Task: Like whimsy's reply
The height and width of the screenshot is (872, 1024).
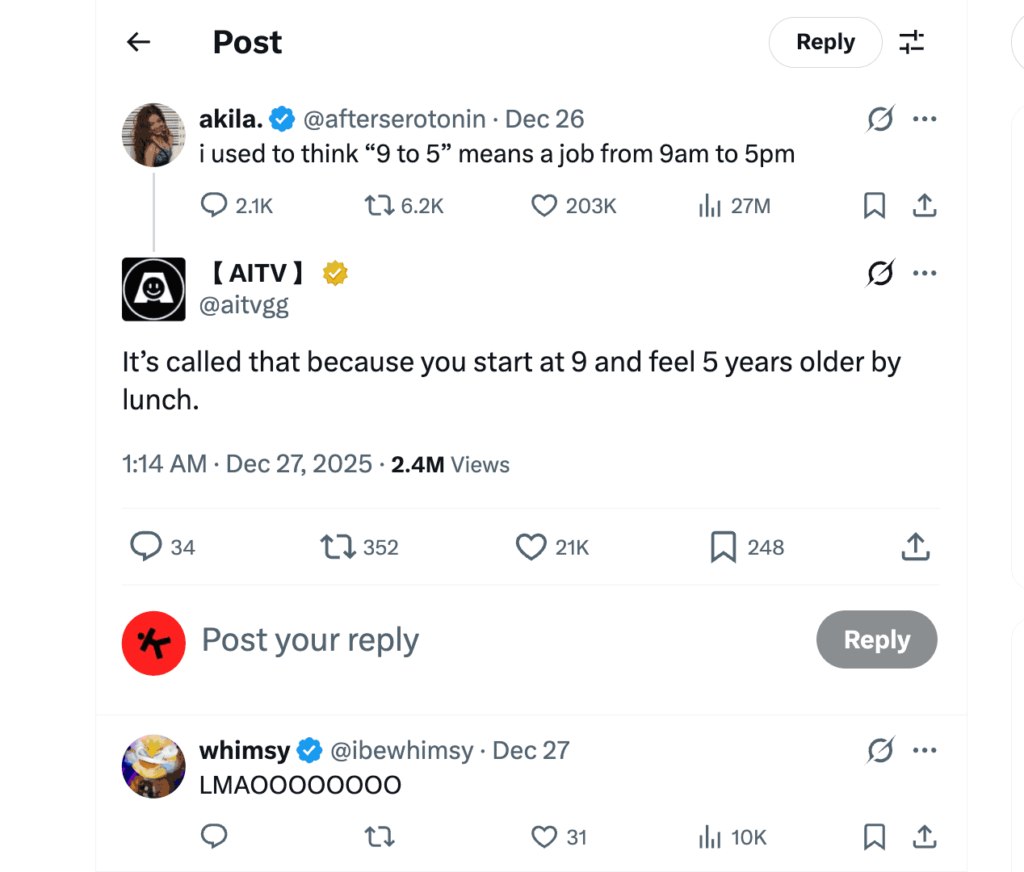Action: point(543,837)
